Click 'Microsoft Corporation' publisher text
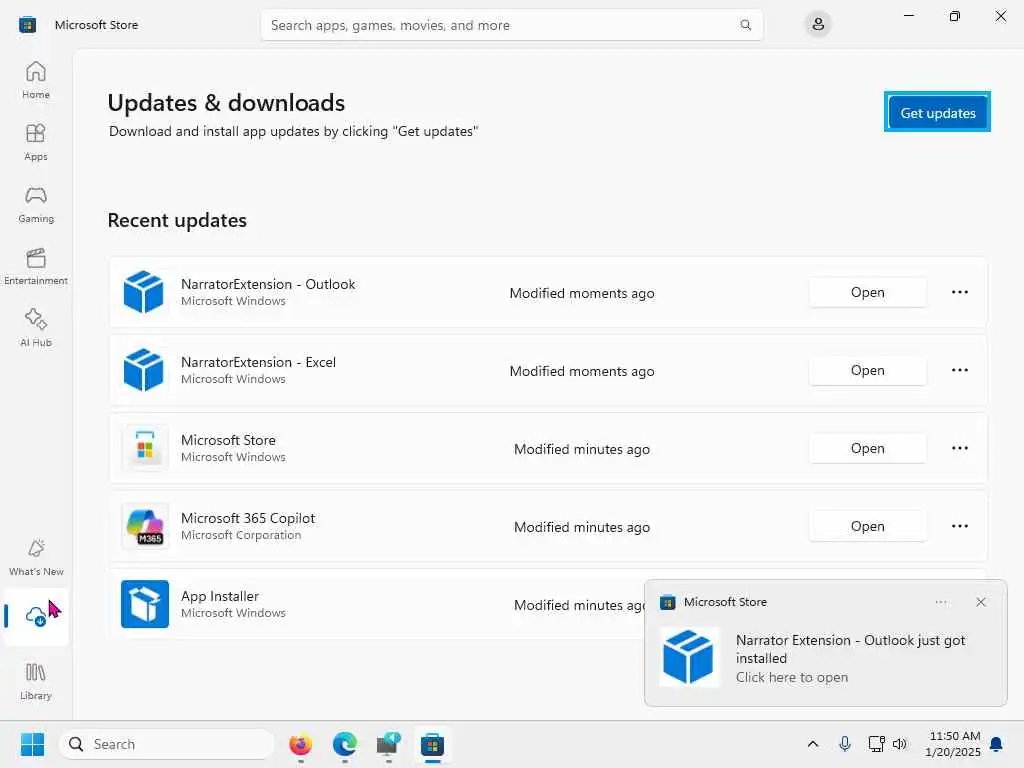1024x768 pixels. [x=241, y=535]
